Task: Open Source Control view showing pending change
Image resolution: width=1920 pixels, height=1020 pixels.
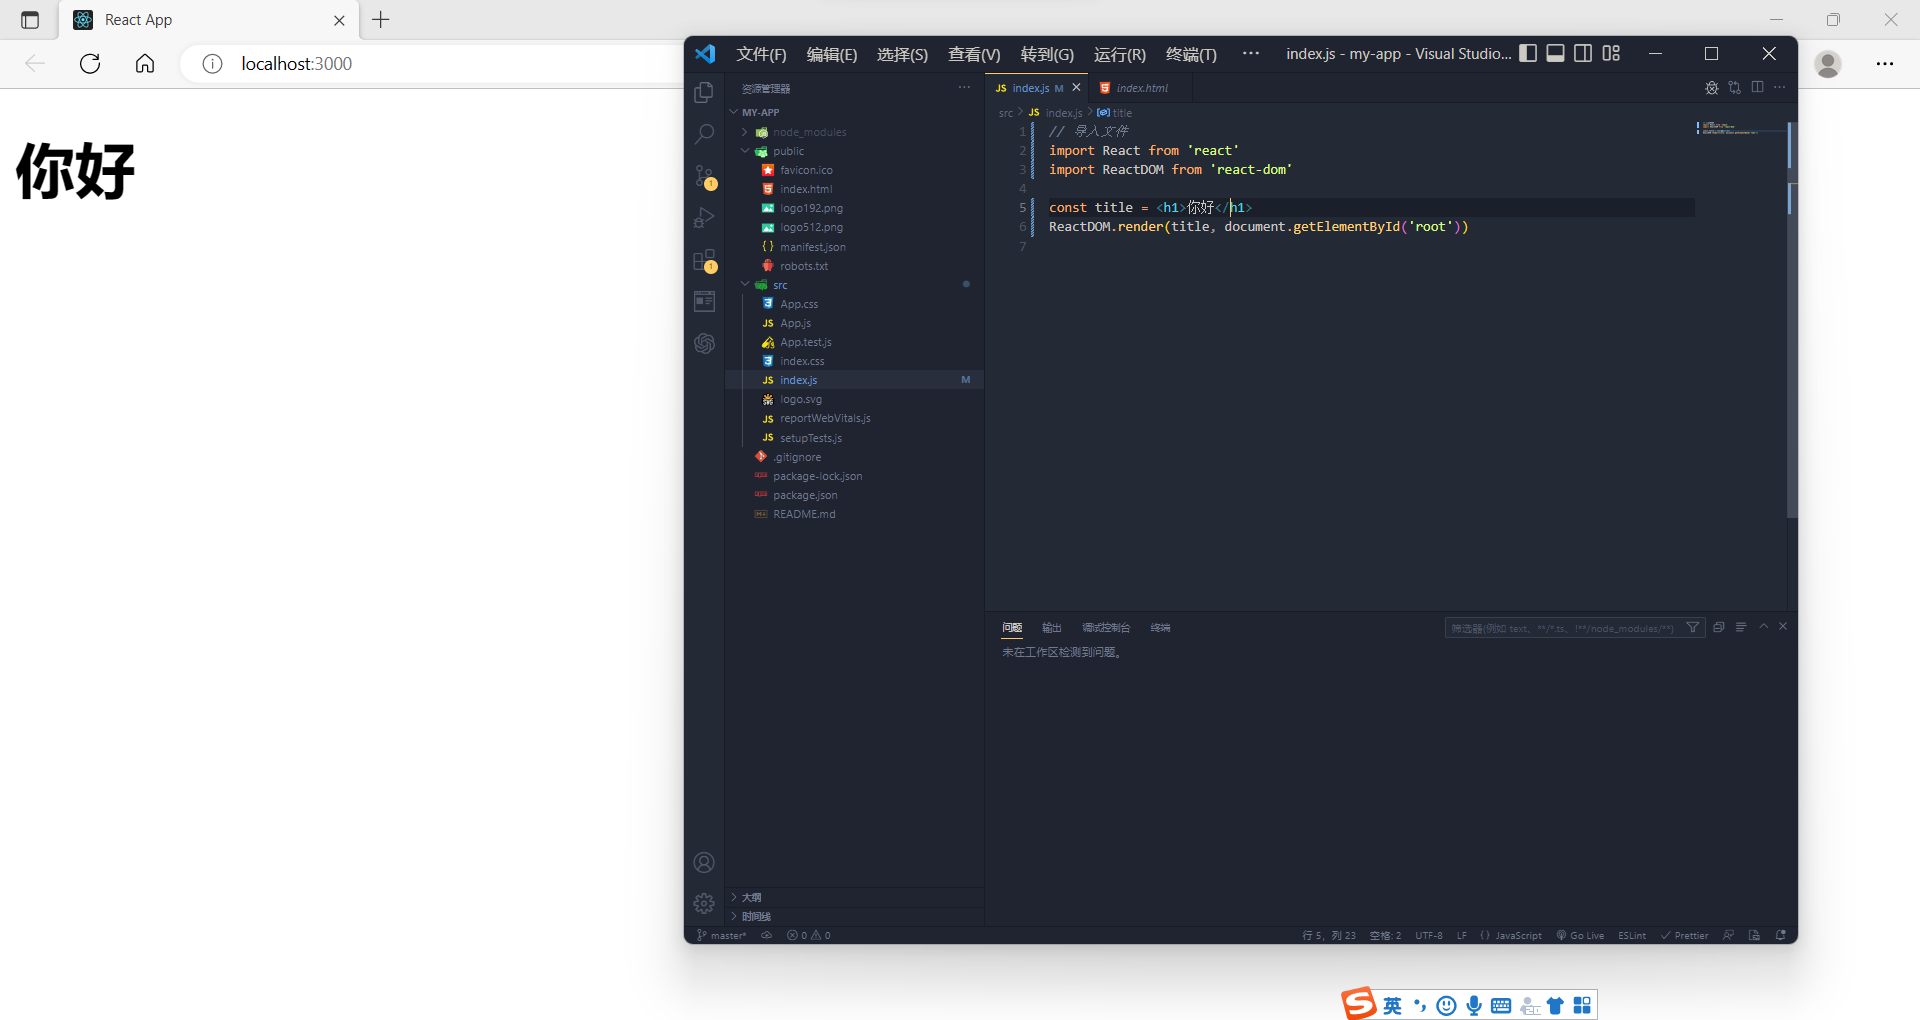Action: [704, 175]
